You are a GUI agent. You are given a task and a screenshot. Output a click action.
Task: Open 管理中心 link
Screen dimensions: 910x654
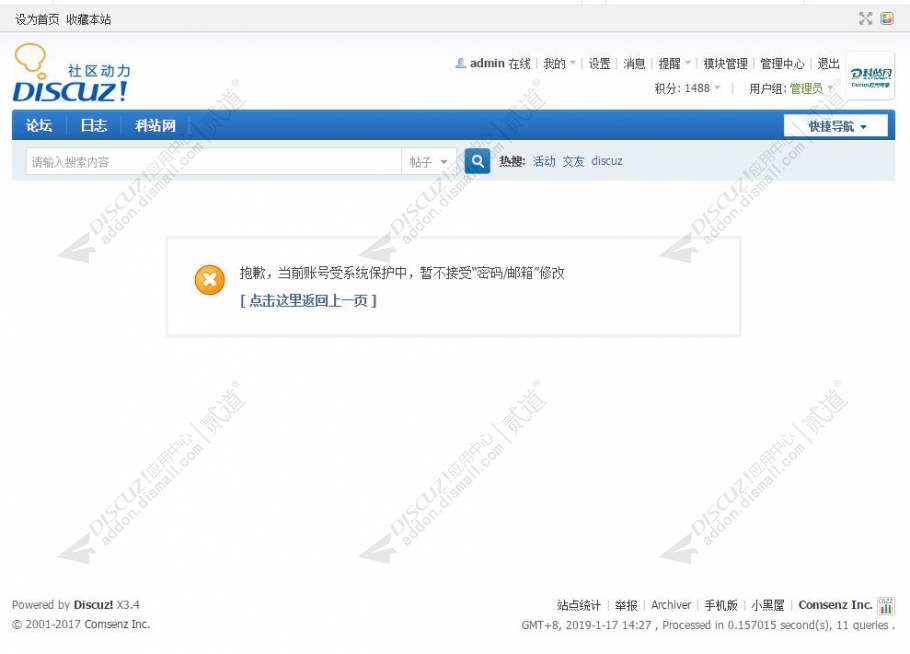[782, 63]
